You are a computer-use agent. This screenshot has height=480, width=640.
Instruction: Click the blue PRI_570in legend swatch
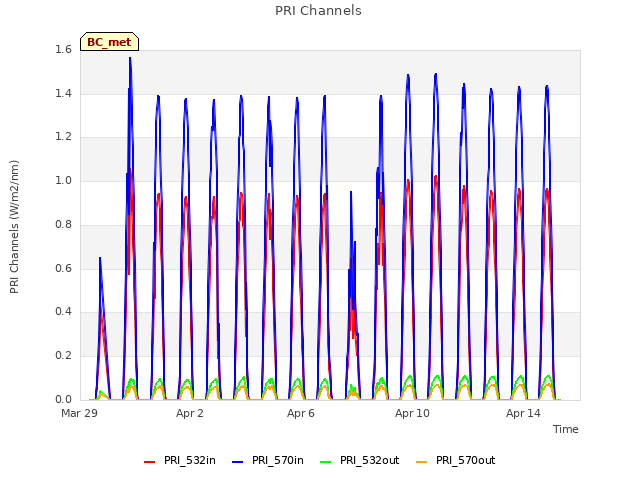[x=238, y=462]
